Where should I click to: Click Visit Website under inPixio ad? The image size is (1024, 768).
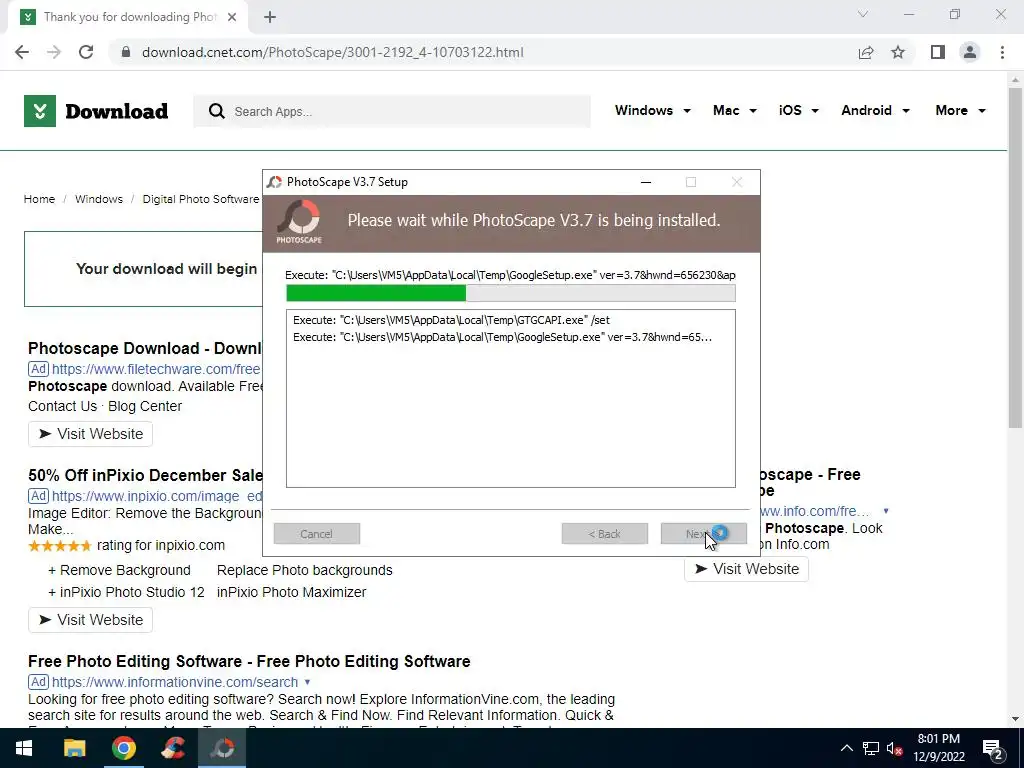click(90, 620)
